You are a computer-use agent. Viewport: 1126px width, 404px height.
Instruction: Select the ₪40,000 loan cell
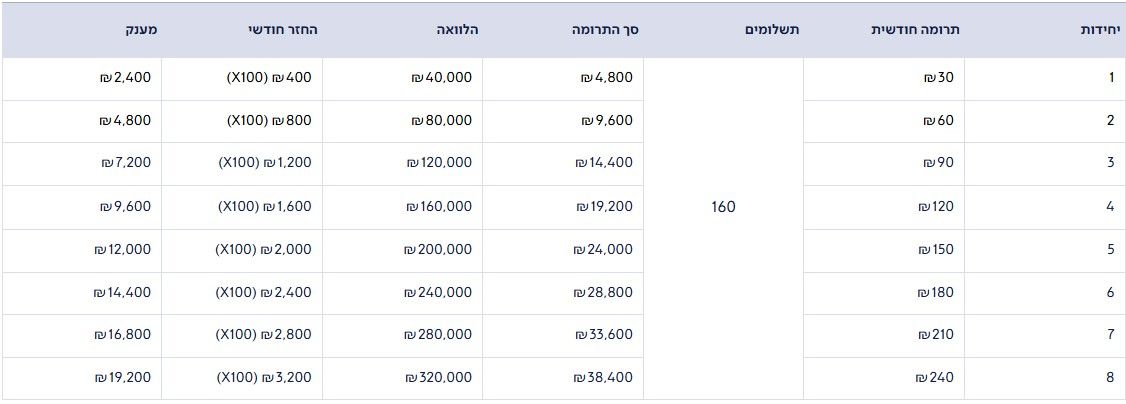tap(440, 77)
